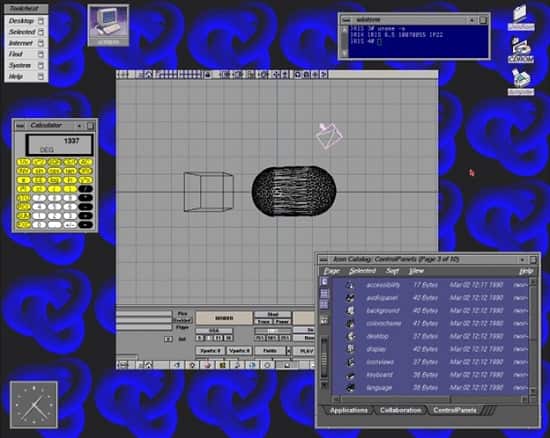Open the display control panel icon
Image resolution: width=550 pixels, height=438 pixels.
(x=350, y=349)
